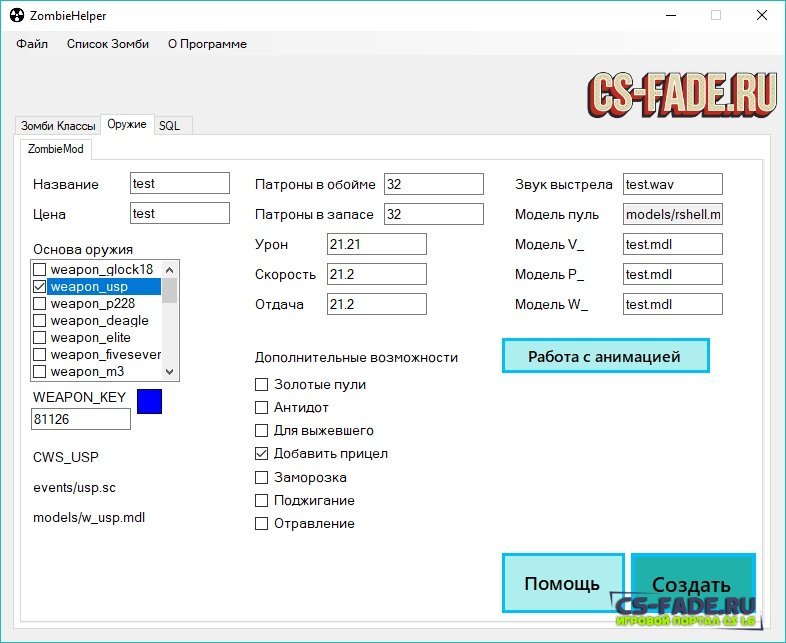
Task: Check the weapon_p228 checkbox
Action: 40,304
